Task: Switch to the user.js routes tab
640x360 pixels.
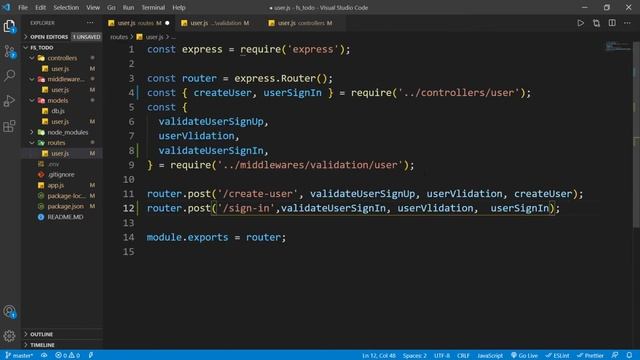Action: (x=138, y=23)
